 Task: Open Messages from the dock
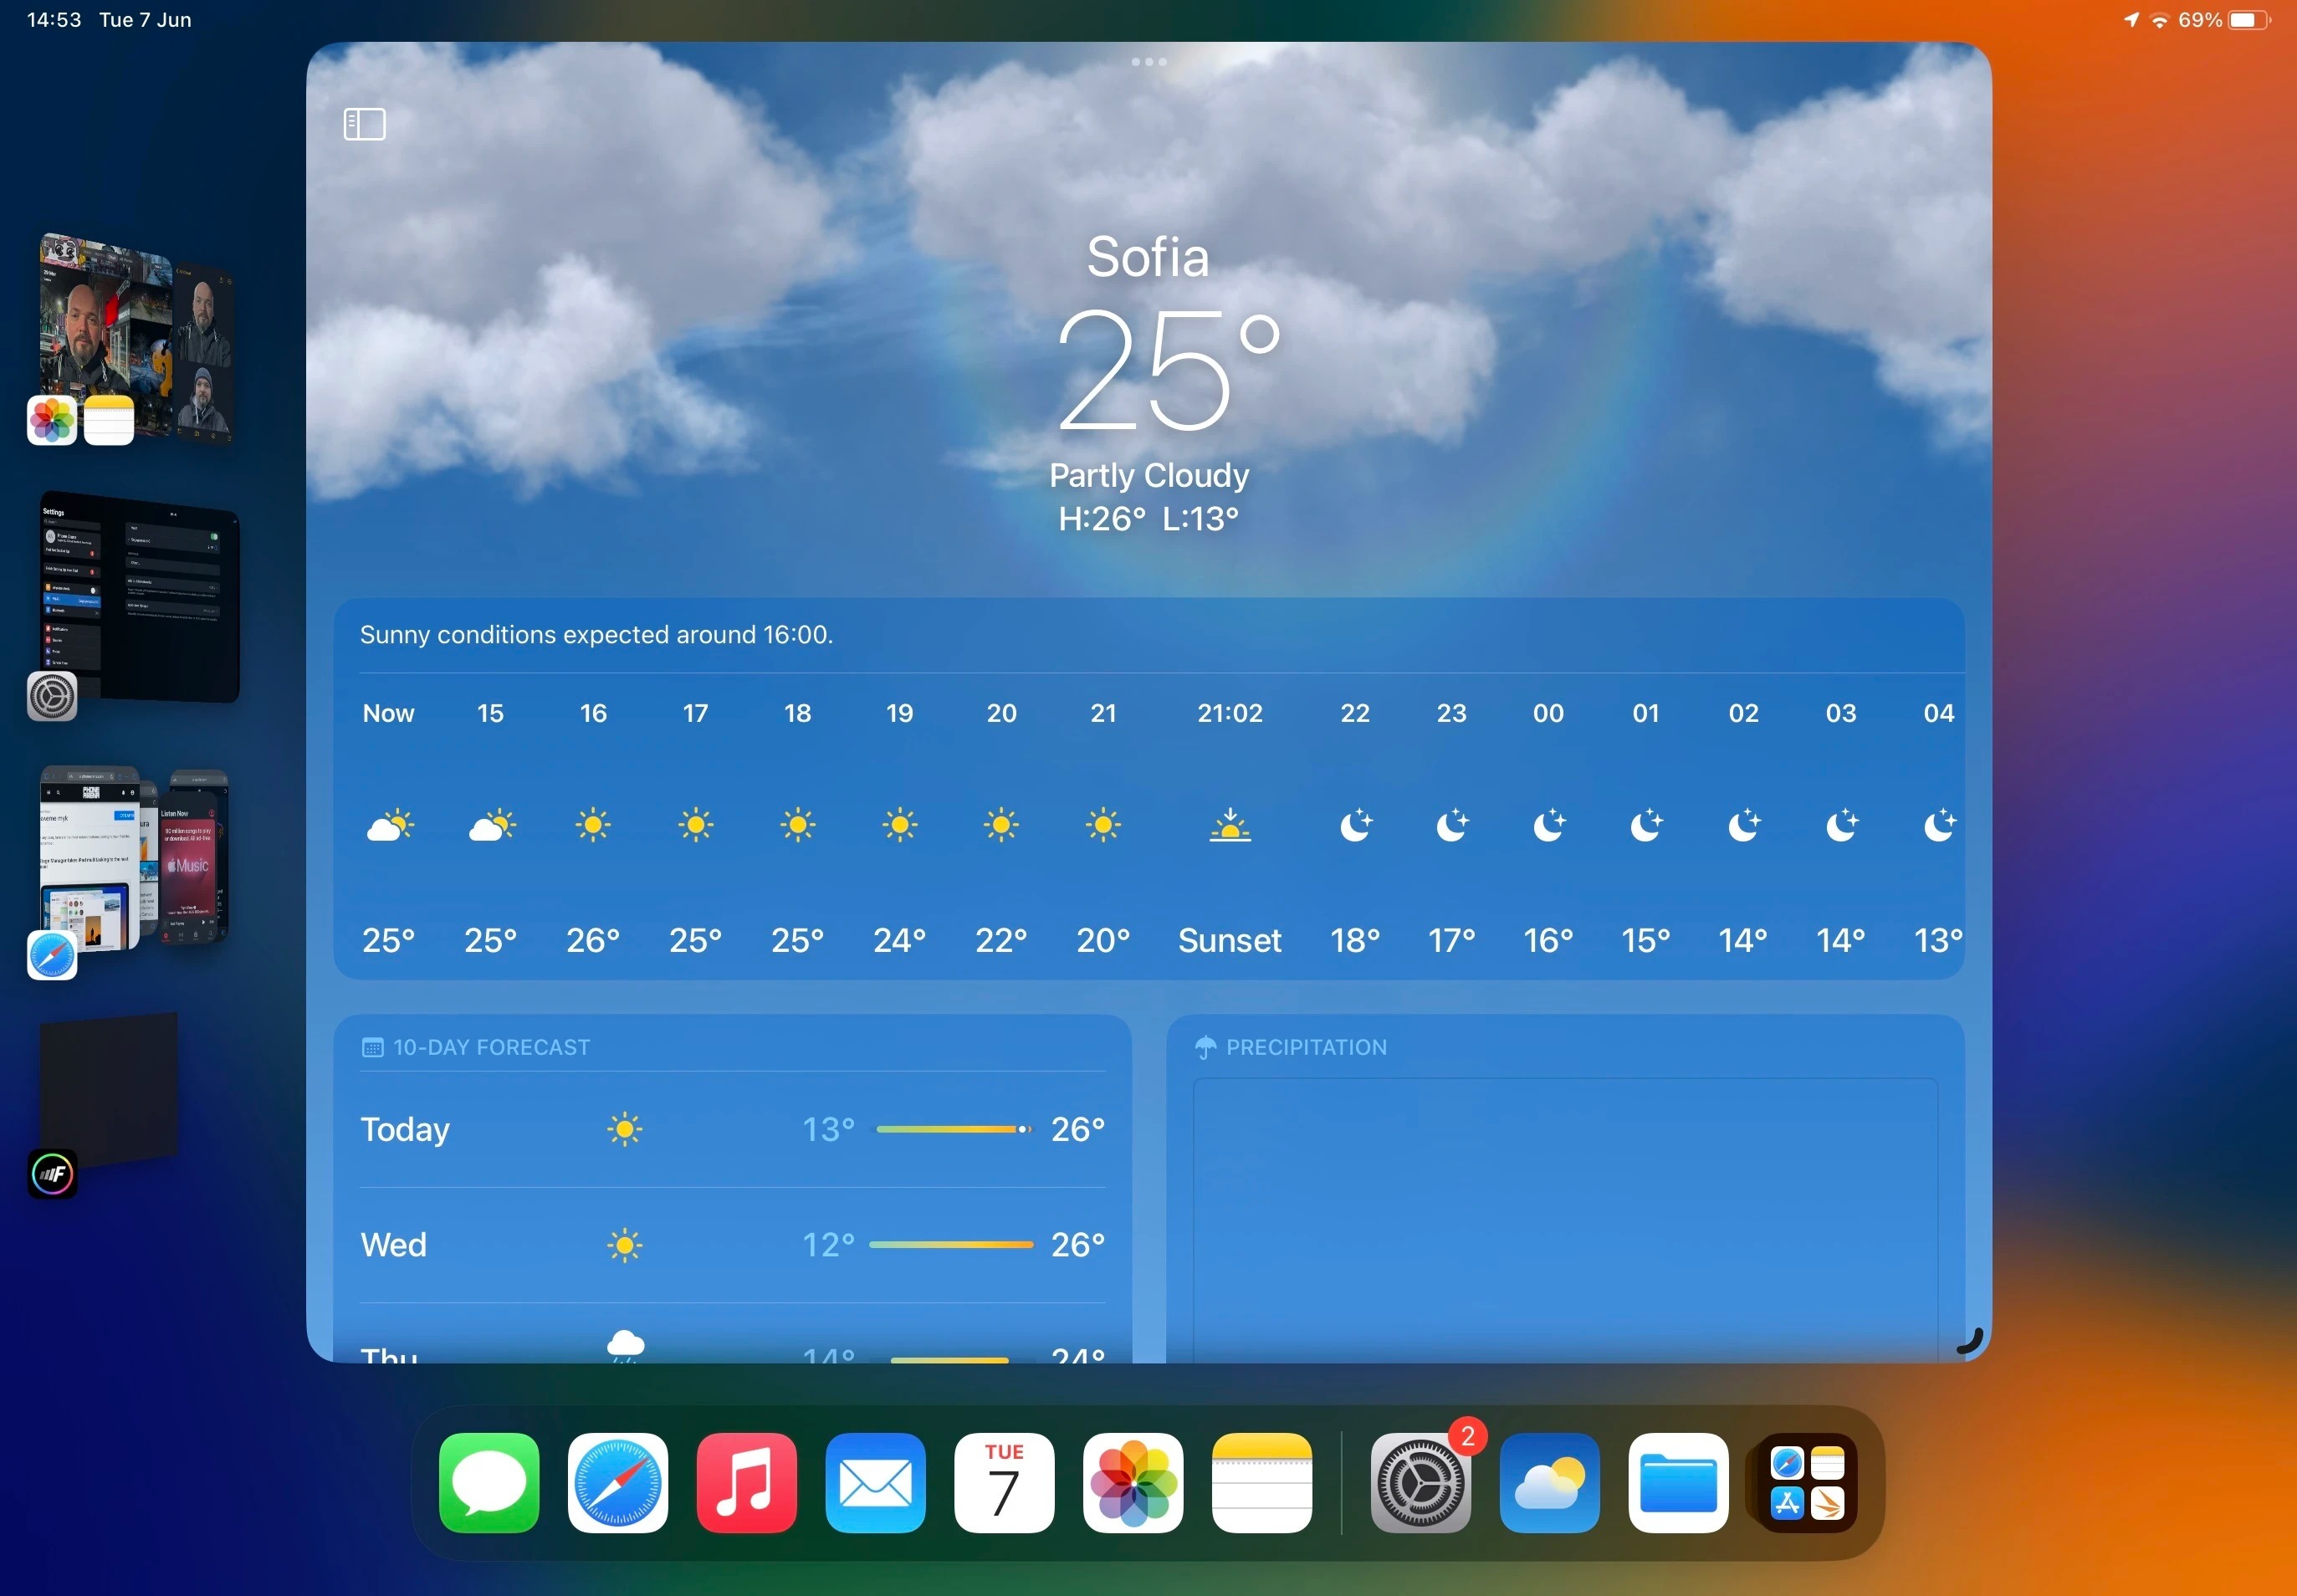[489, 1482]
